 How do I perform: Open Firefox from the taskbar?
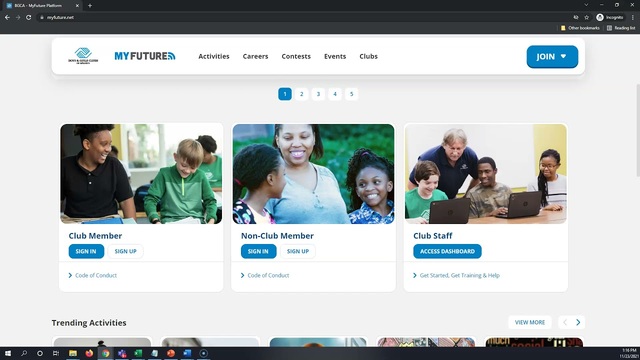89,353
